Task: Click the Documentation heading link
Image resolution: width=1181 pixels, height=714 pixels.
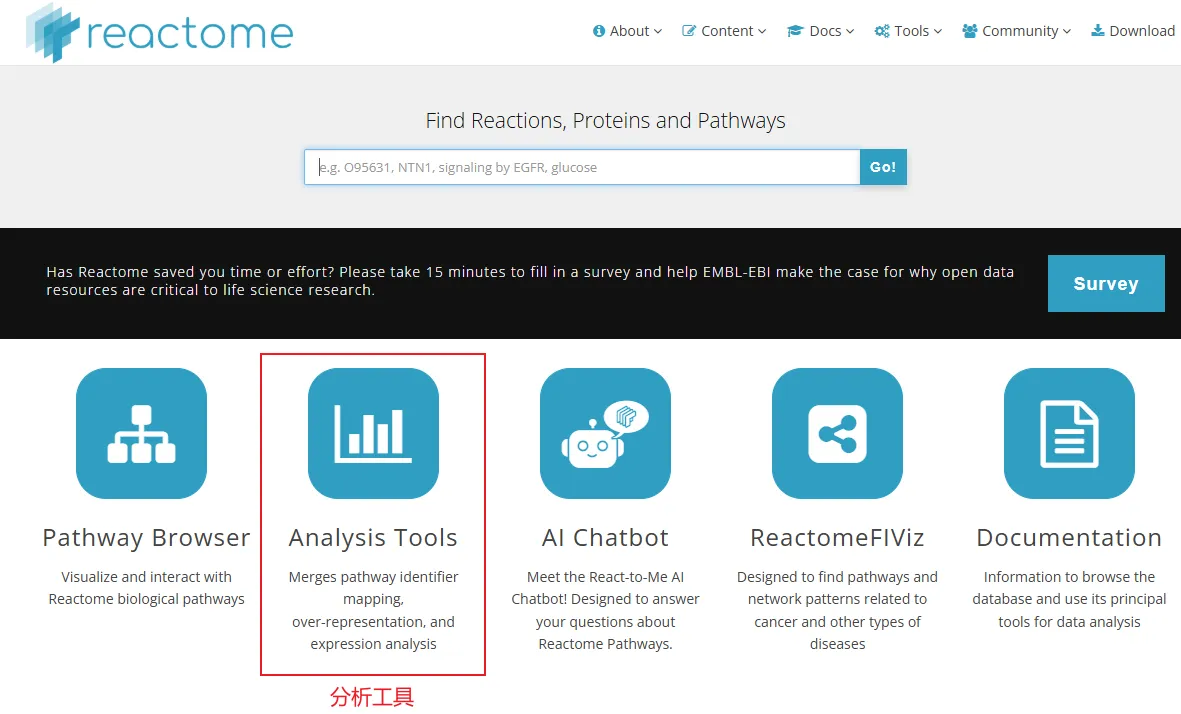Action: (x=1069, y=538)
